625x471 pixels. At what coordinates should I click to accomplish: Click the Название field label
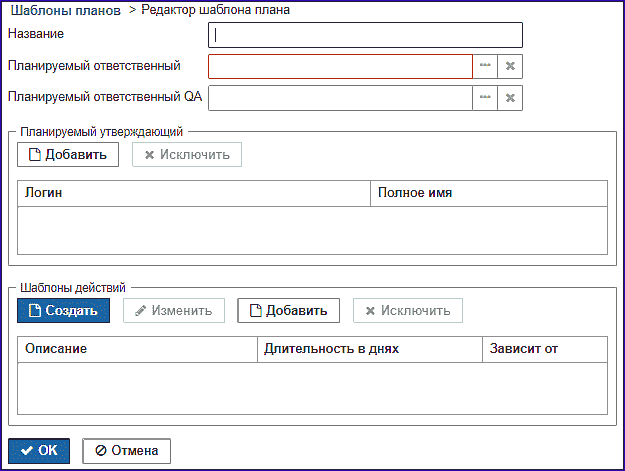tap(36, 34)
